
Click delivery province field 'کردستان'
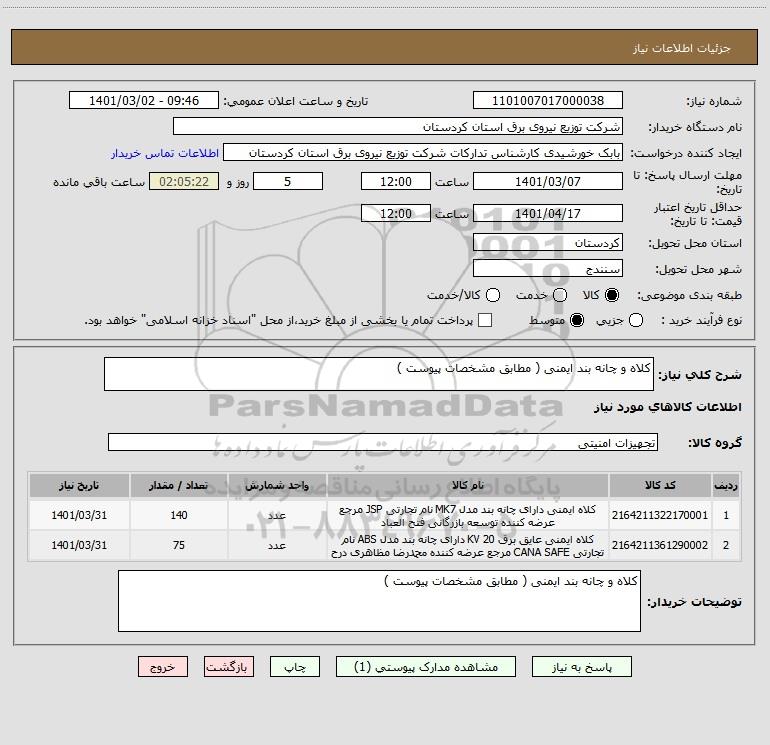[x=548, y=243]
